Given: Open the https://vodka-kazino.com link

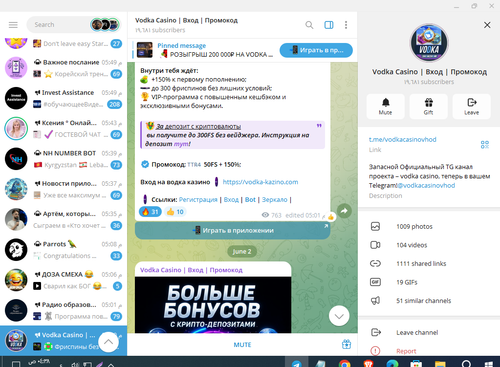Looking at the screenshot, I should coord(260,182).
